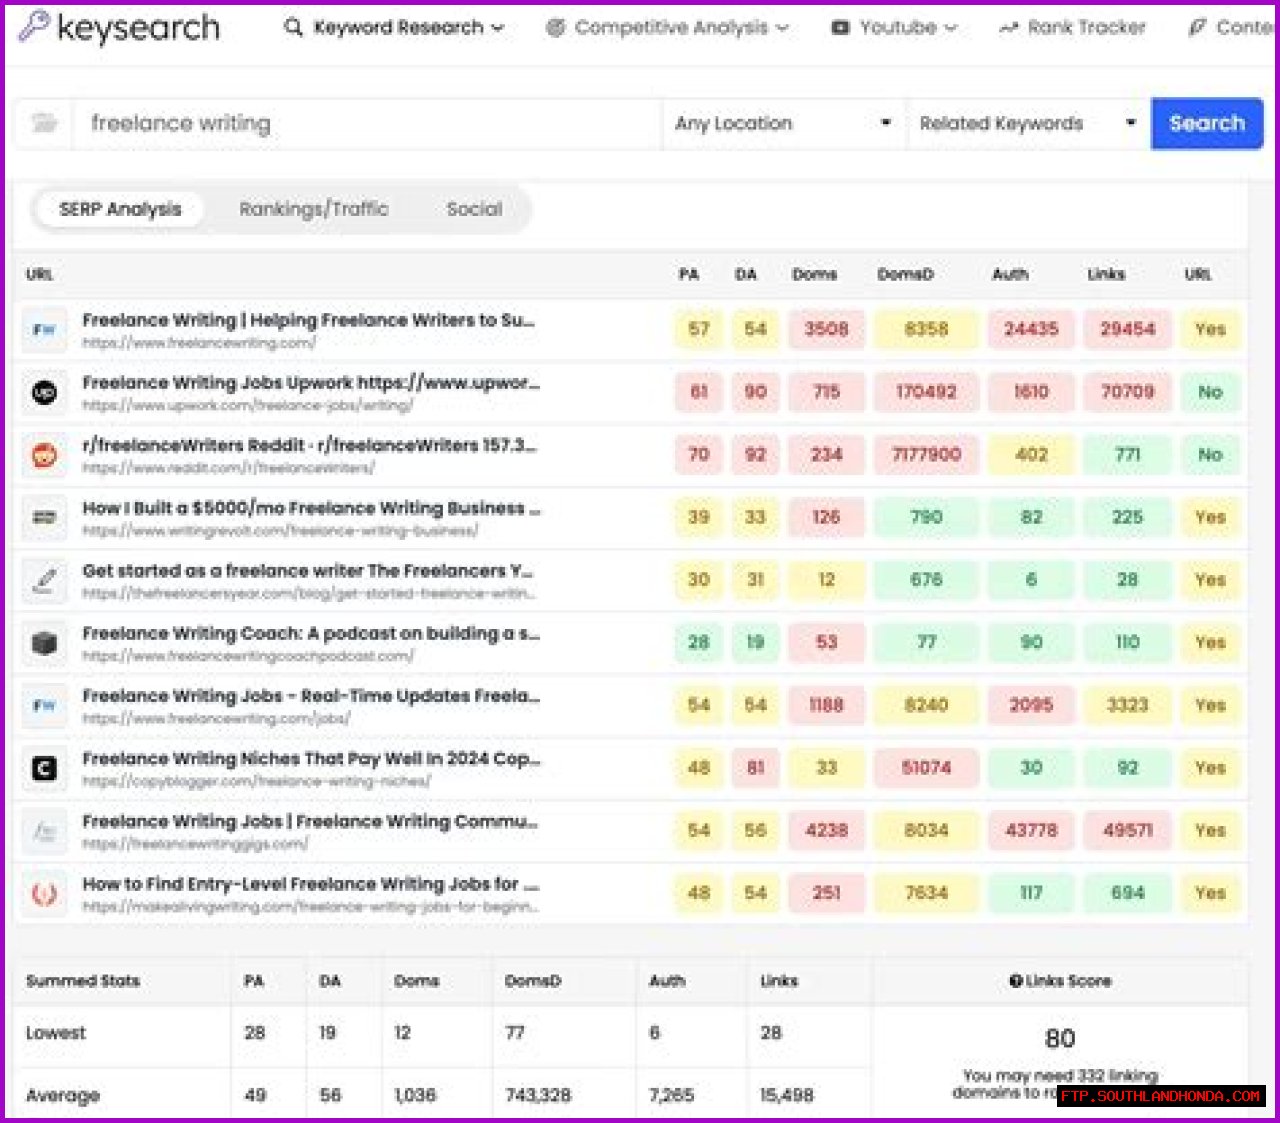Open the Rank Tracker menu item
Screen dimensions: 1280x1123
pos(1073,27)
